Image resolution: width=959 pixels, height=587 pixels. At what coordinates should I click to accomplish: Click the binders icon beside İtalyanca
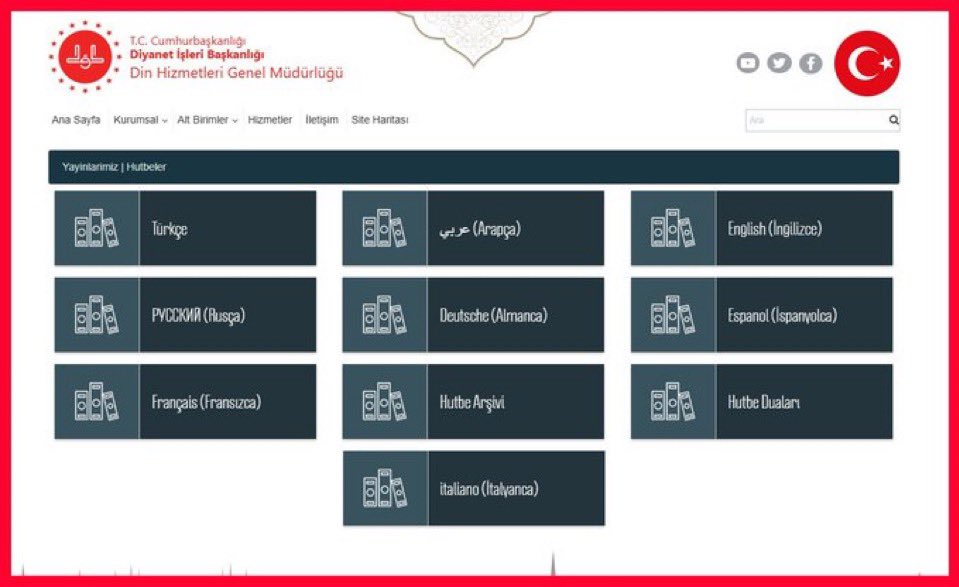pos(385,489)
